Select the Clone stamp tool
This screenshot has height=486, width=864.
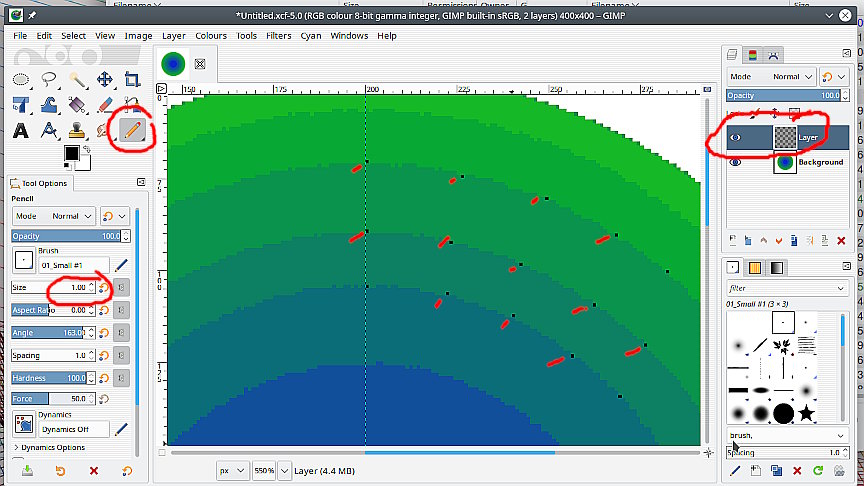pos(76,130)
